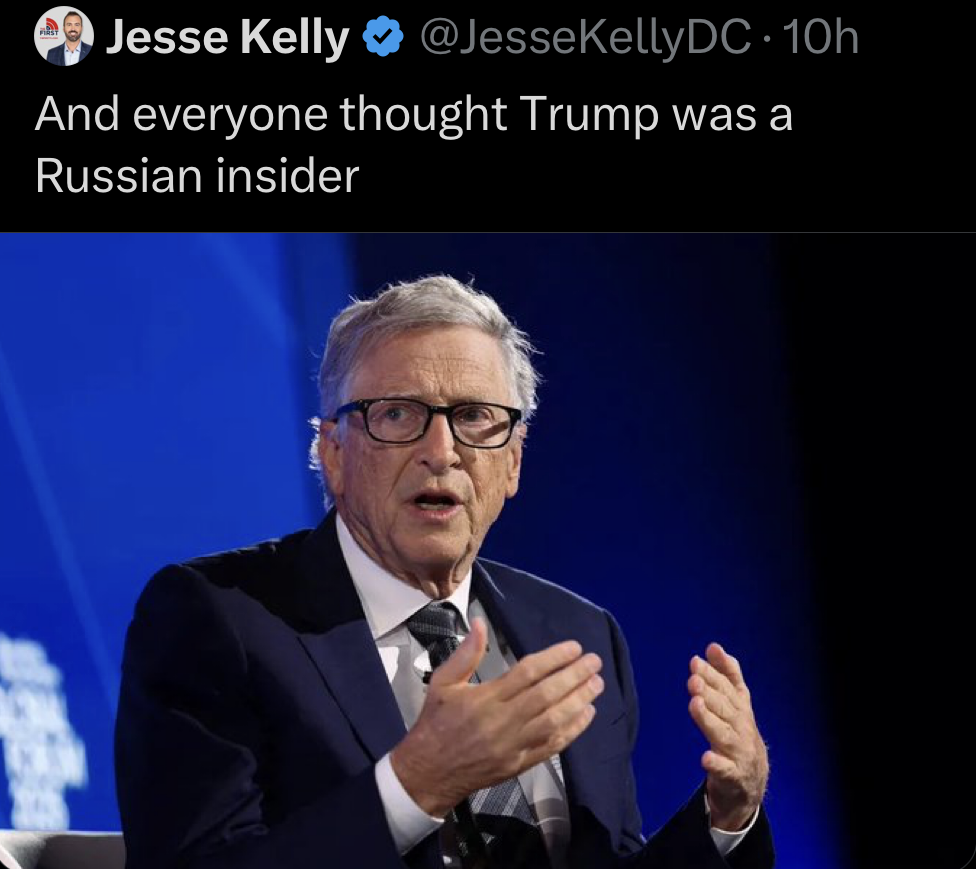Click the word "Trump" in the tweet
The width and height of the screenshot is (976, 869).
pyautogui.click(x=588, y=116)
